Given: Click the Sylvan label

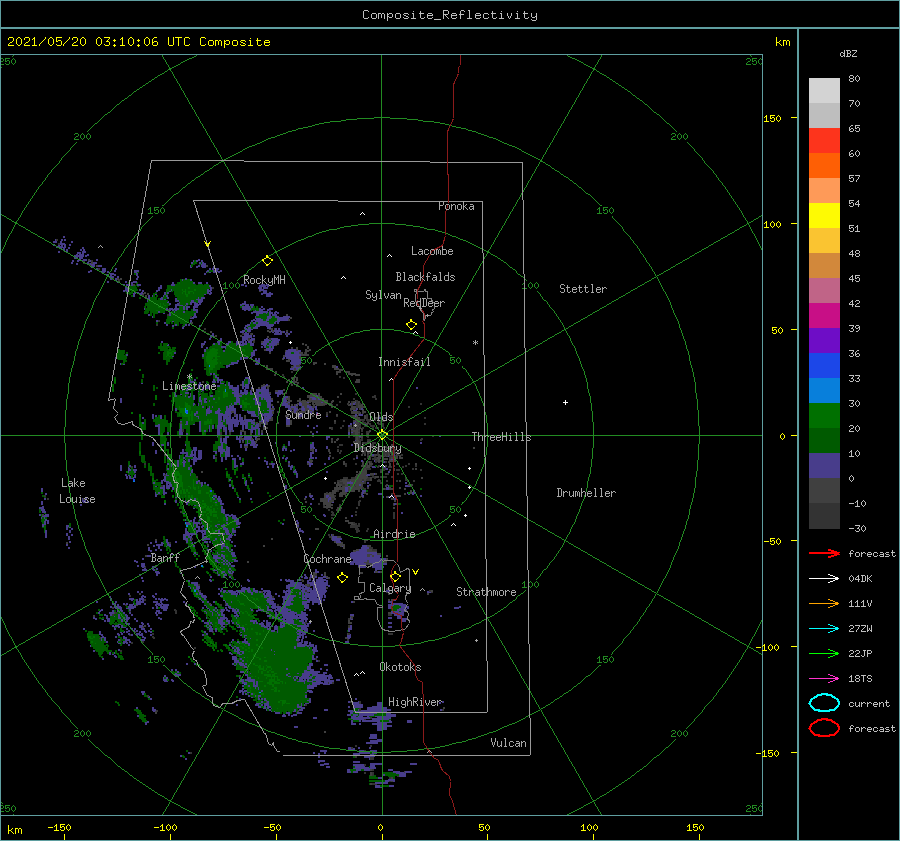Looking at the screenshot, I should click(x=383, y=295).
